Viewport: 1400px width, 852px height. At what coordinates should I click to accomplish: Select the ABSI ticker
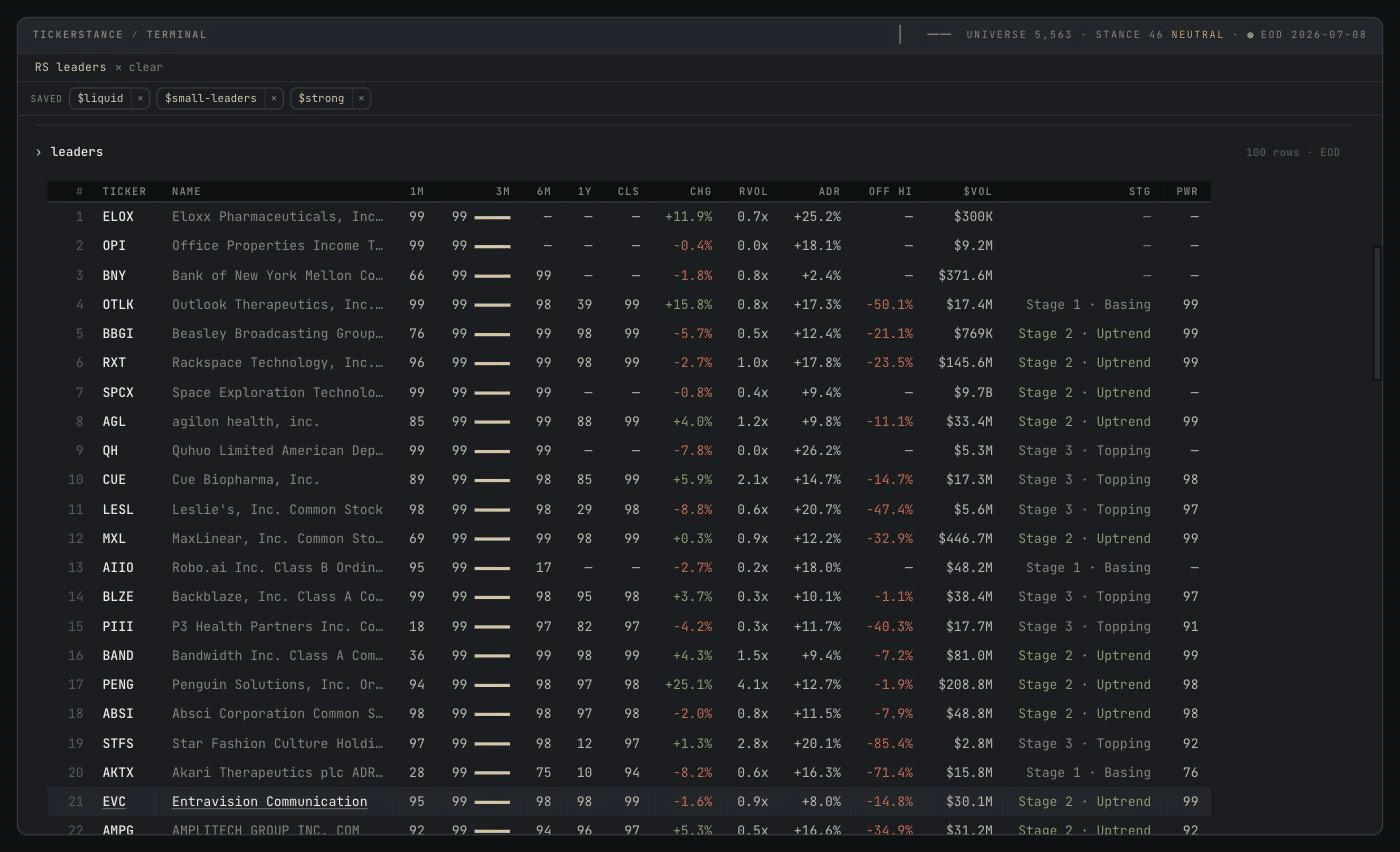click(118, 713)
